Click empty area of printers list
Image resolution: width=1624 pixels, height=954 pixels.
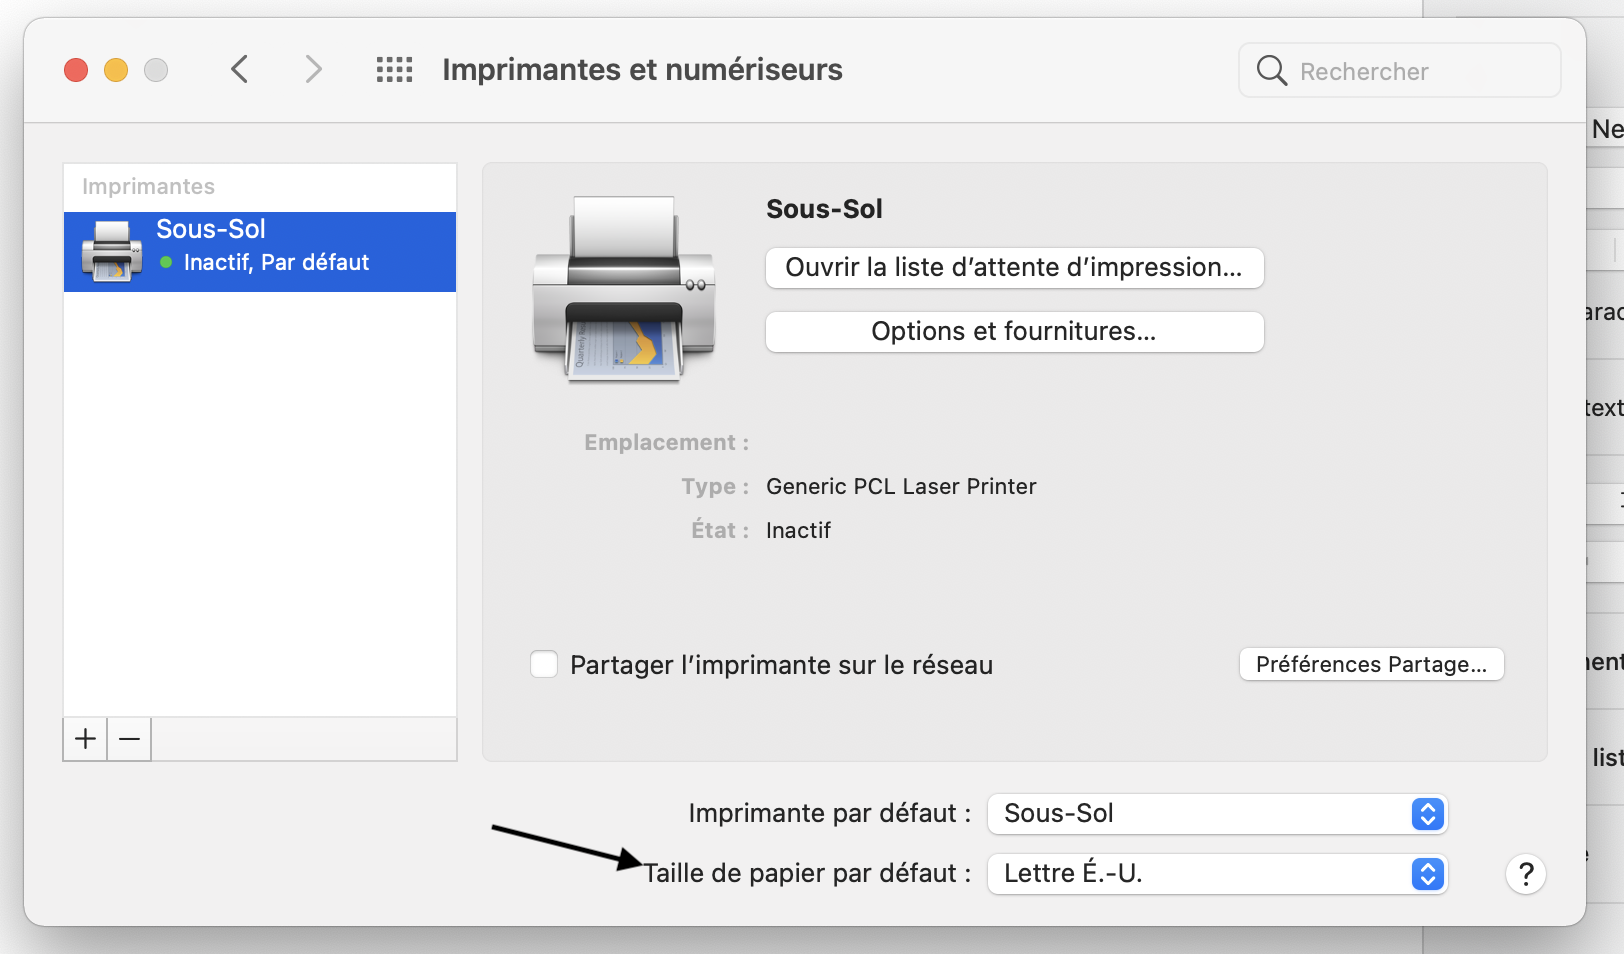pyautogui.click(x=260, y=500)
